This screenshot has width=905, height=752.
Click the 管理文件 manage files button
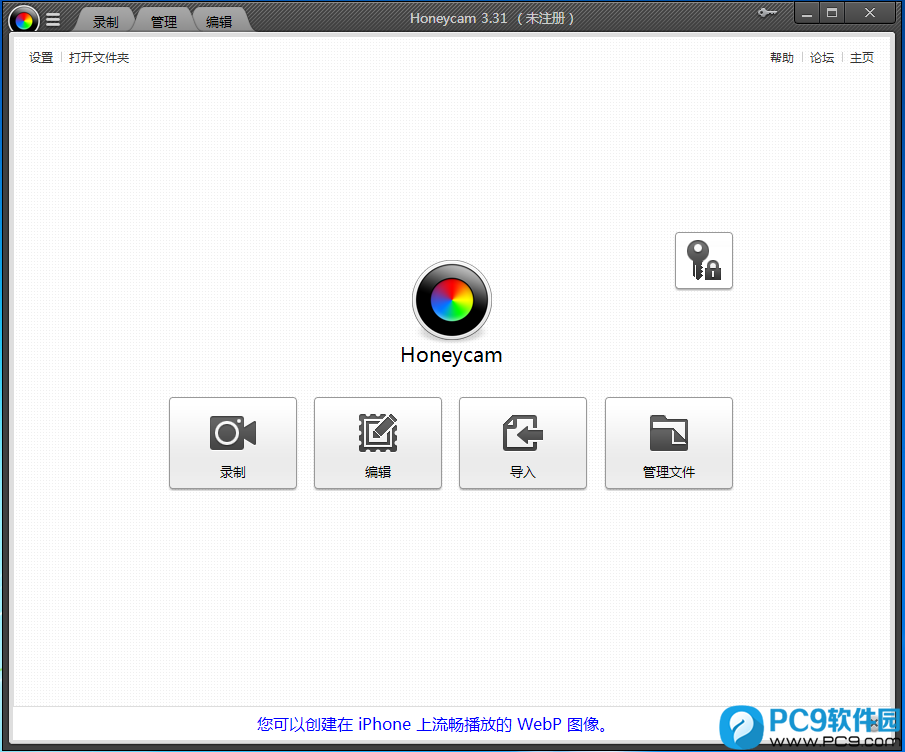pos(669,443)
